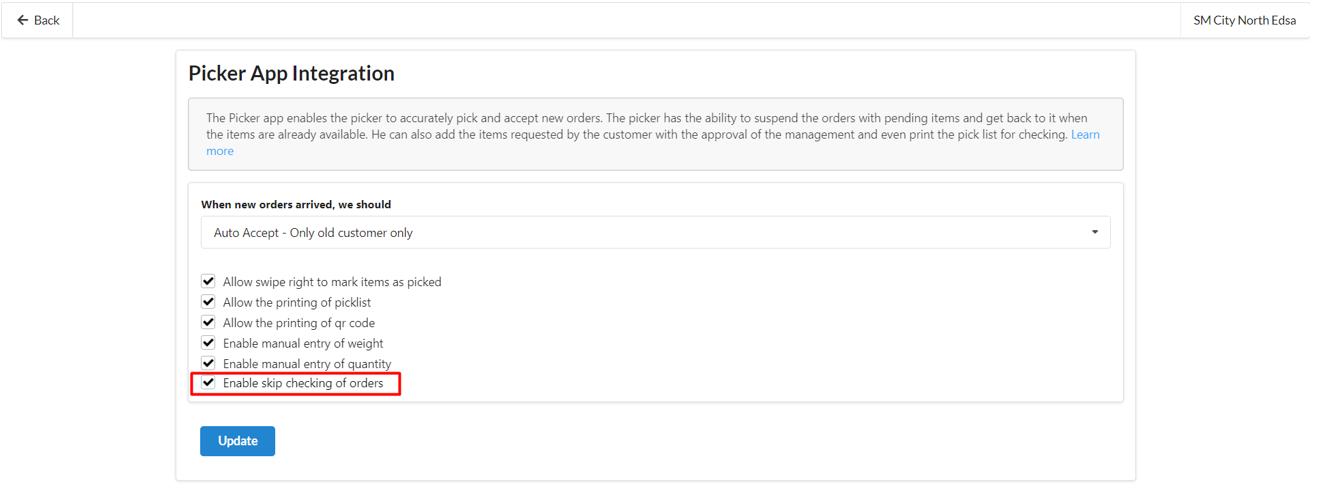Uncheck the skip checking of orders box
This screenshot has width=1318, height=495.
[208, 383]
